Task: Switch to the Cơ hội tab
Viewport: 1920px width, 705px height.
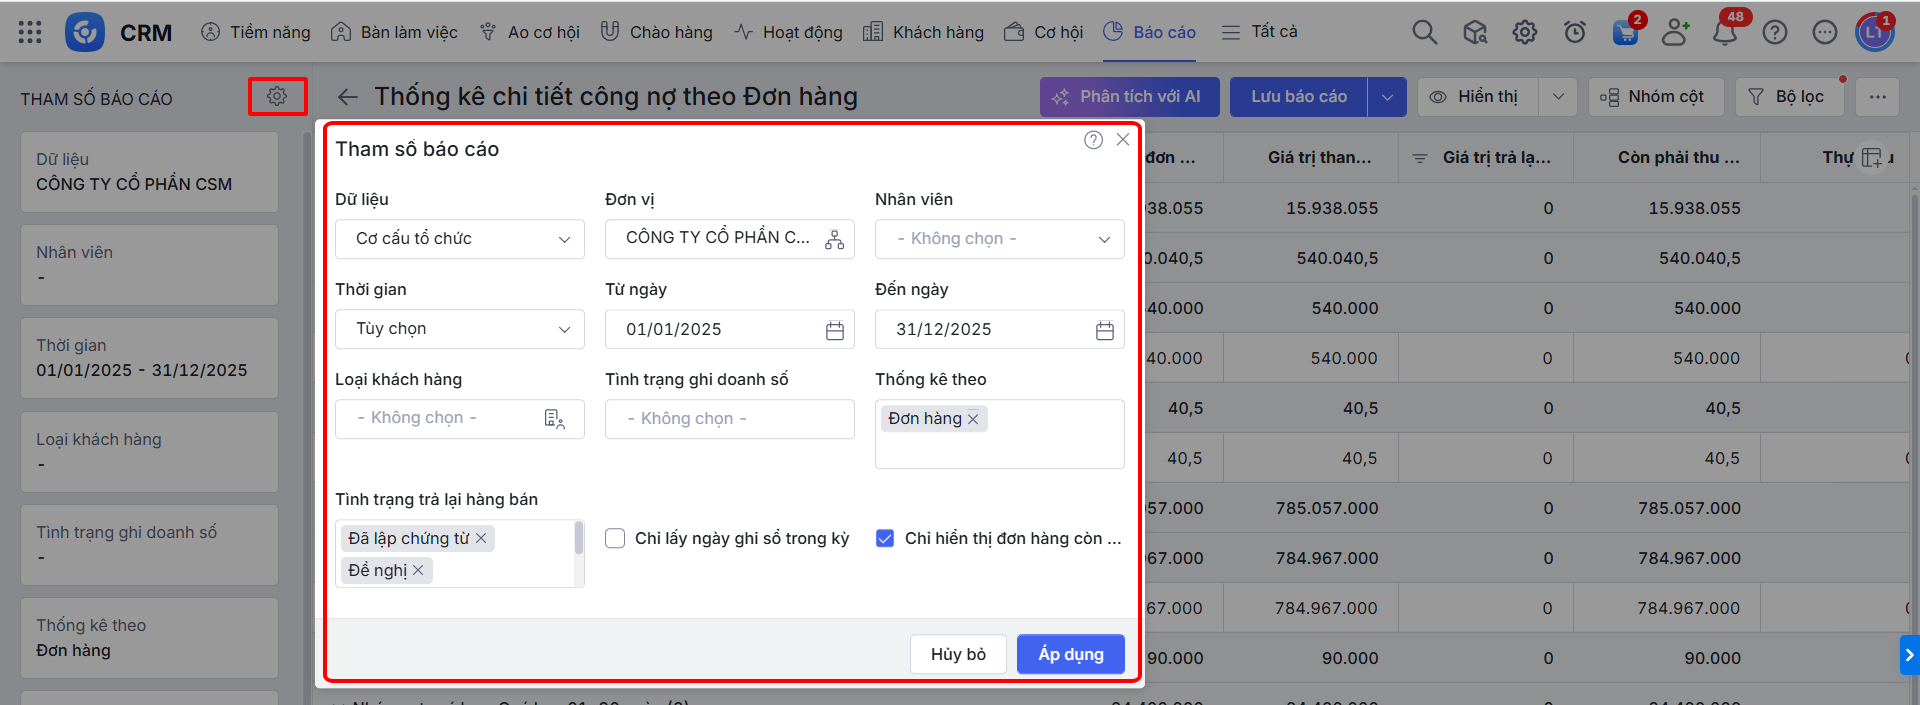Action: point(1044,32)
